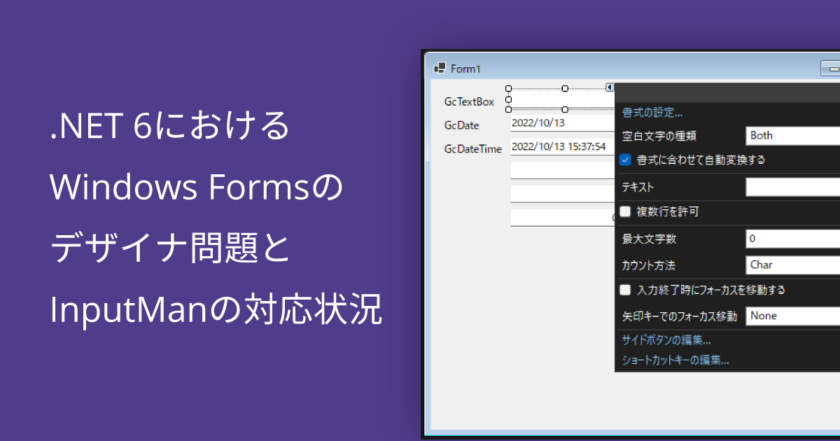
Task: Expand 矢印キーでのフォーカス移動 dropdown showing None
Action: click(x=792, y=316)
